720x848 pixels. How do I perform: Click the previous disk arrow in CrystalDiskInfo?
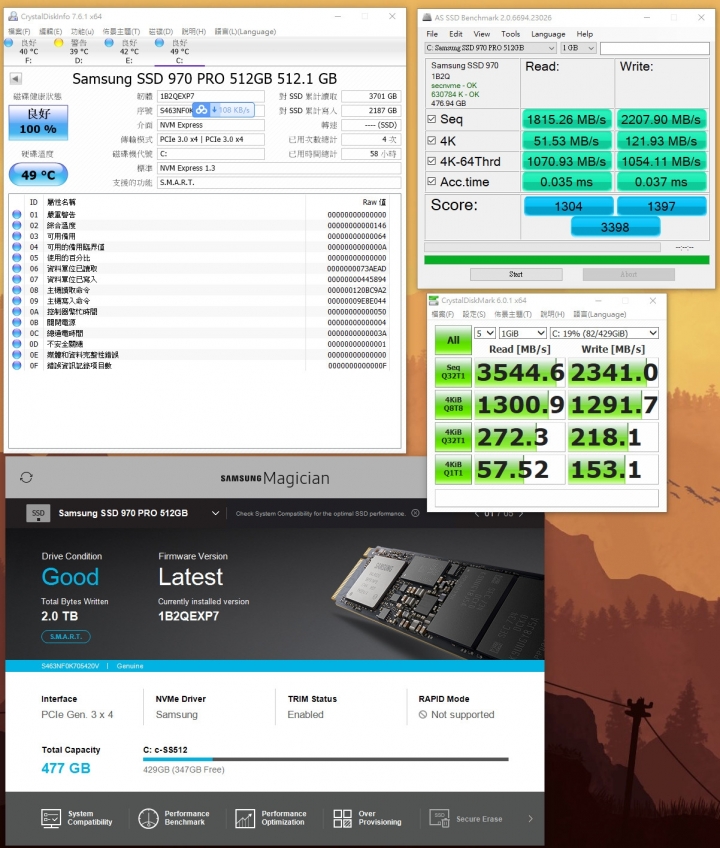[16, 79]
